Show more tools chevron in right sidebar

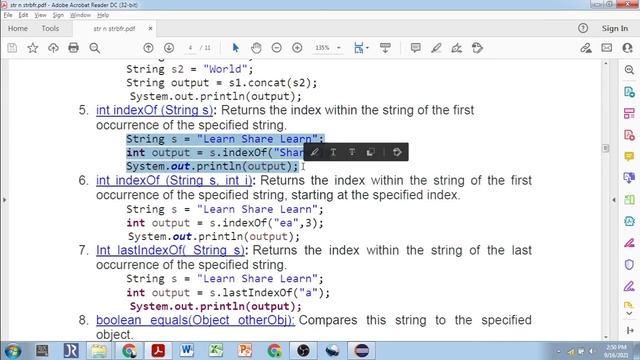pos(629,313)
